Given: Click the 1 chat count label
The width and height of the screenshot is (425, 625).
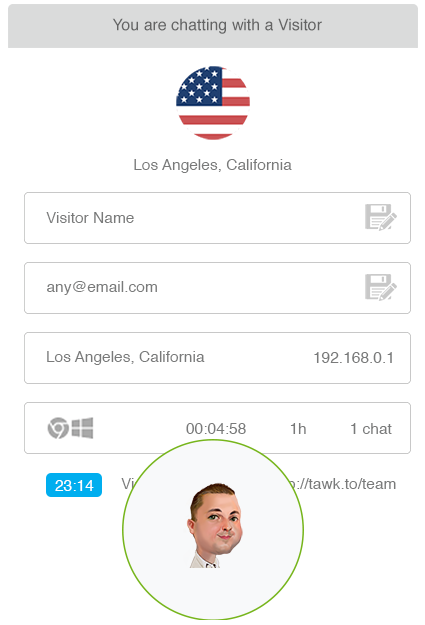Looking at the screenshot, I should (371, 429).
